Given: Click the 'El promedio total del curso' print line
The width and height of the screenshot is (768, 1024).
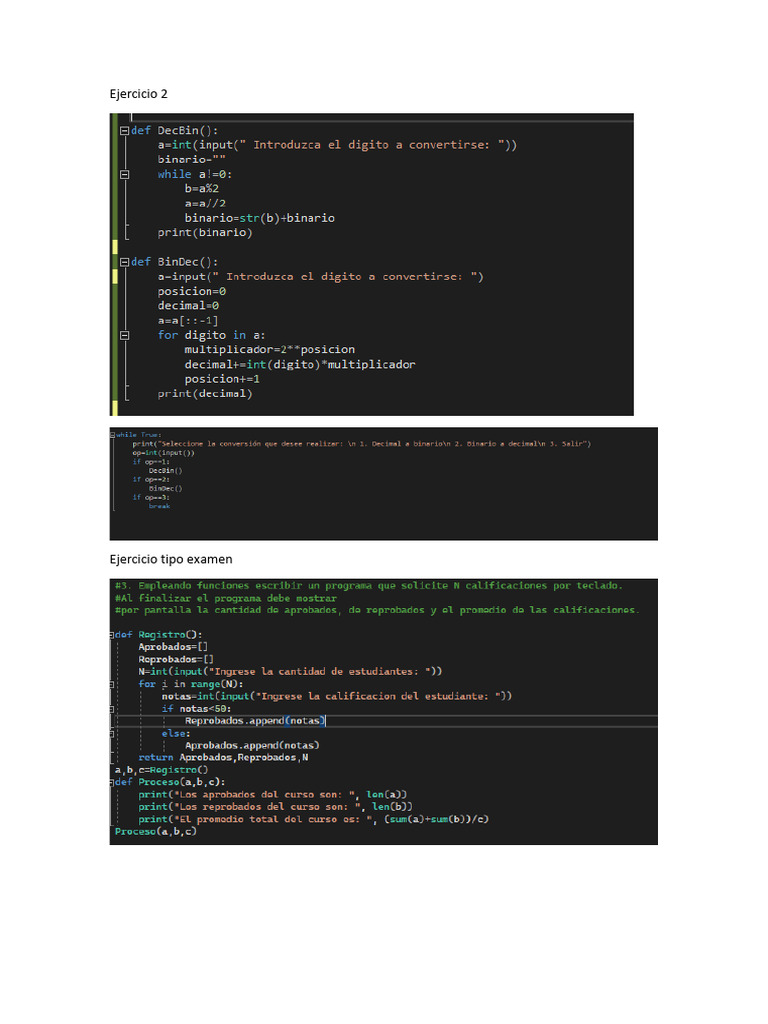Looking at the screenshot, I should tap(313, 820).
